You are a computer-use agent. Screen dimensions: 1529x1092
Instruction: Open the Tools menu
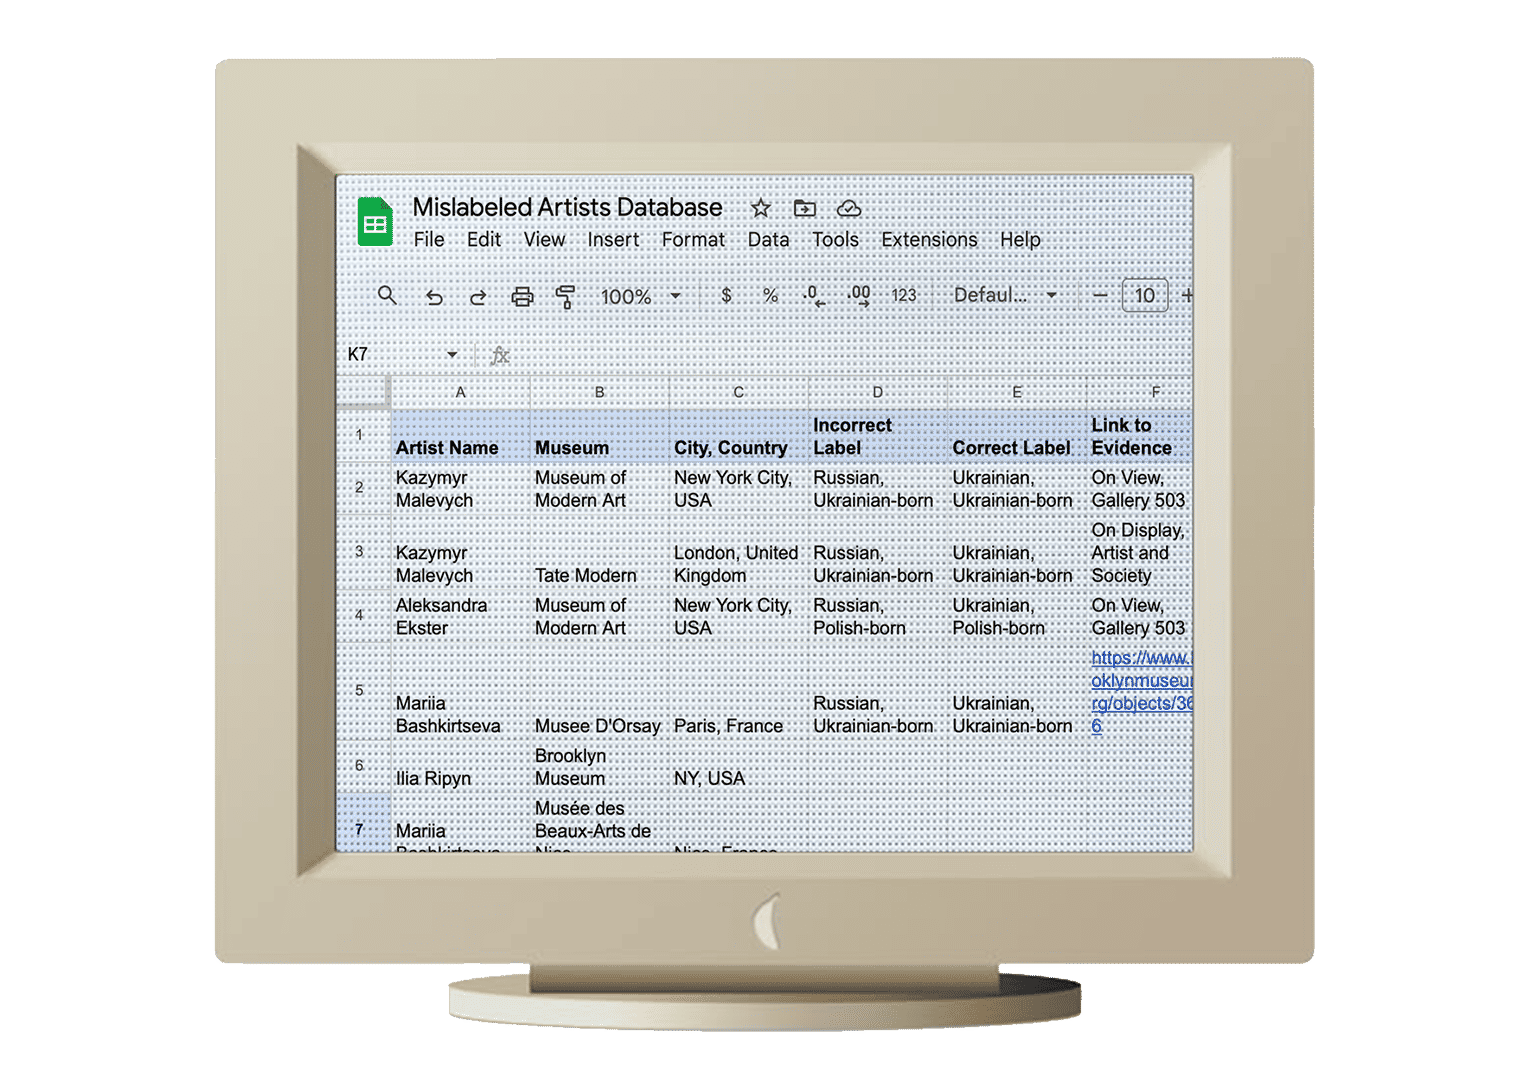click(x=835, y=240)
